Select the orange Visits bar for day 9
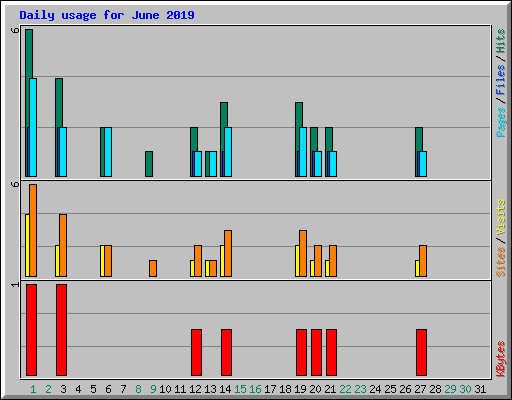Screen dimensions: 512x400 point(153,268)
